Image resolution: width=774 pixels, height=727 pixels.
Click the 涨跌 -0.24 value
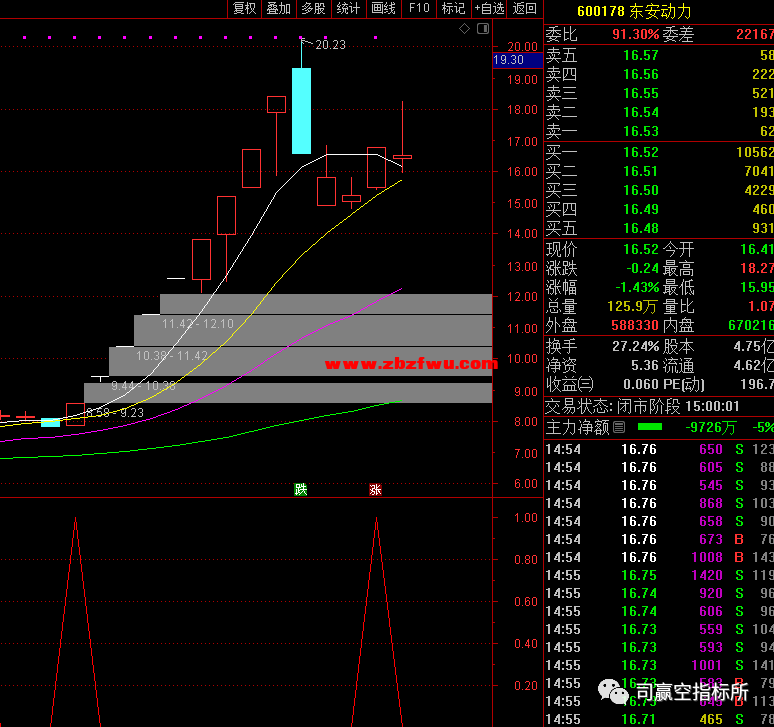point(643,268)
